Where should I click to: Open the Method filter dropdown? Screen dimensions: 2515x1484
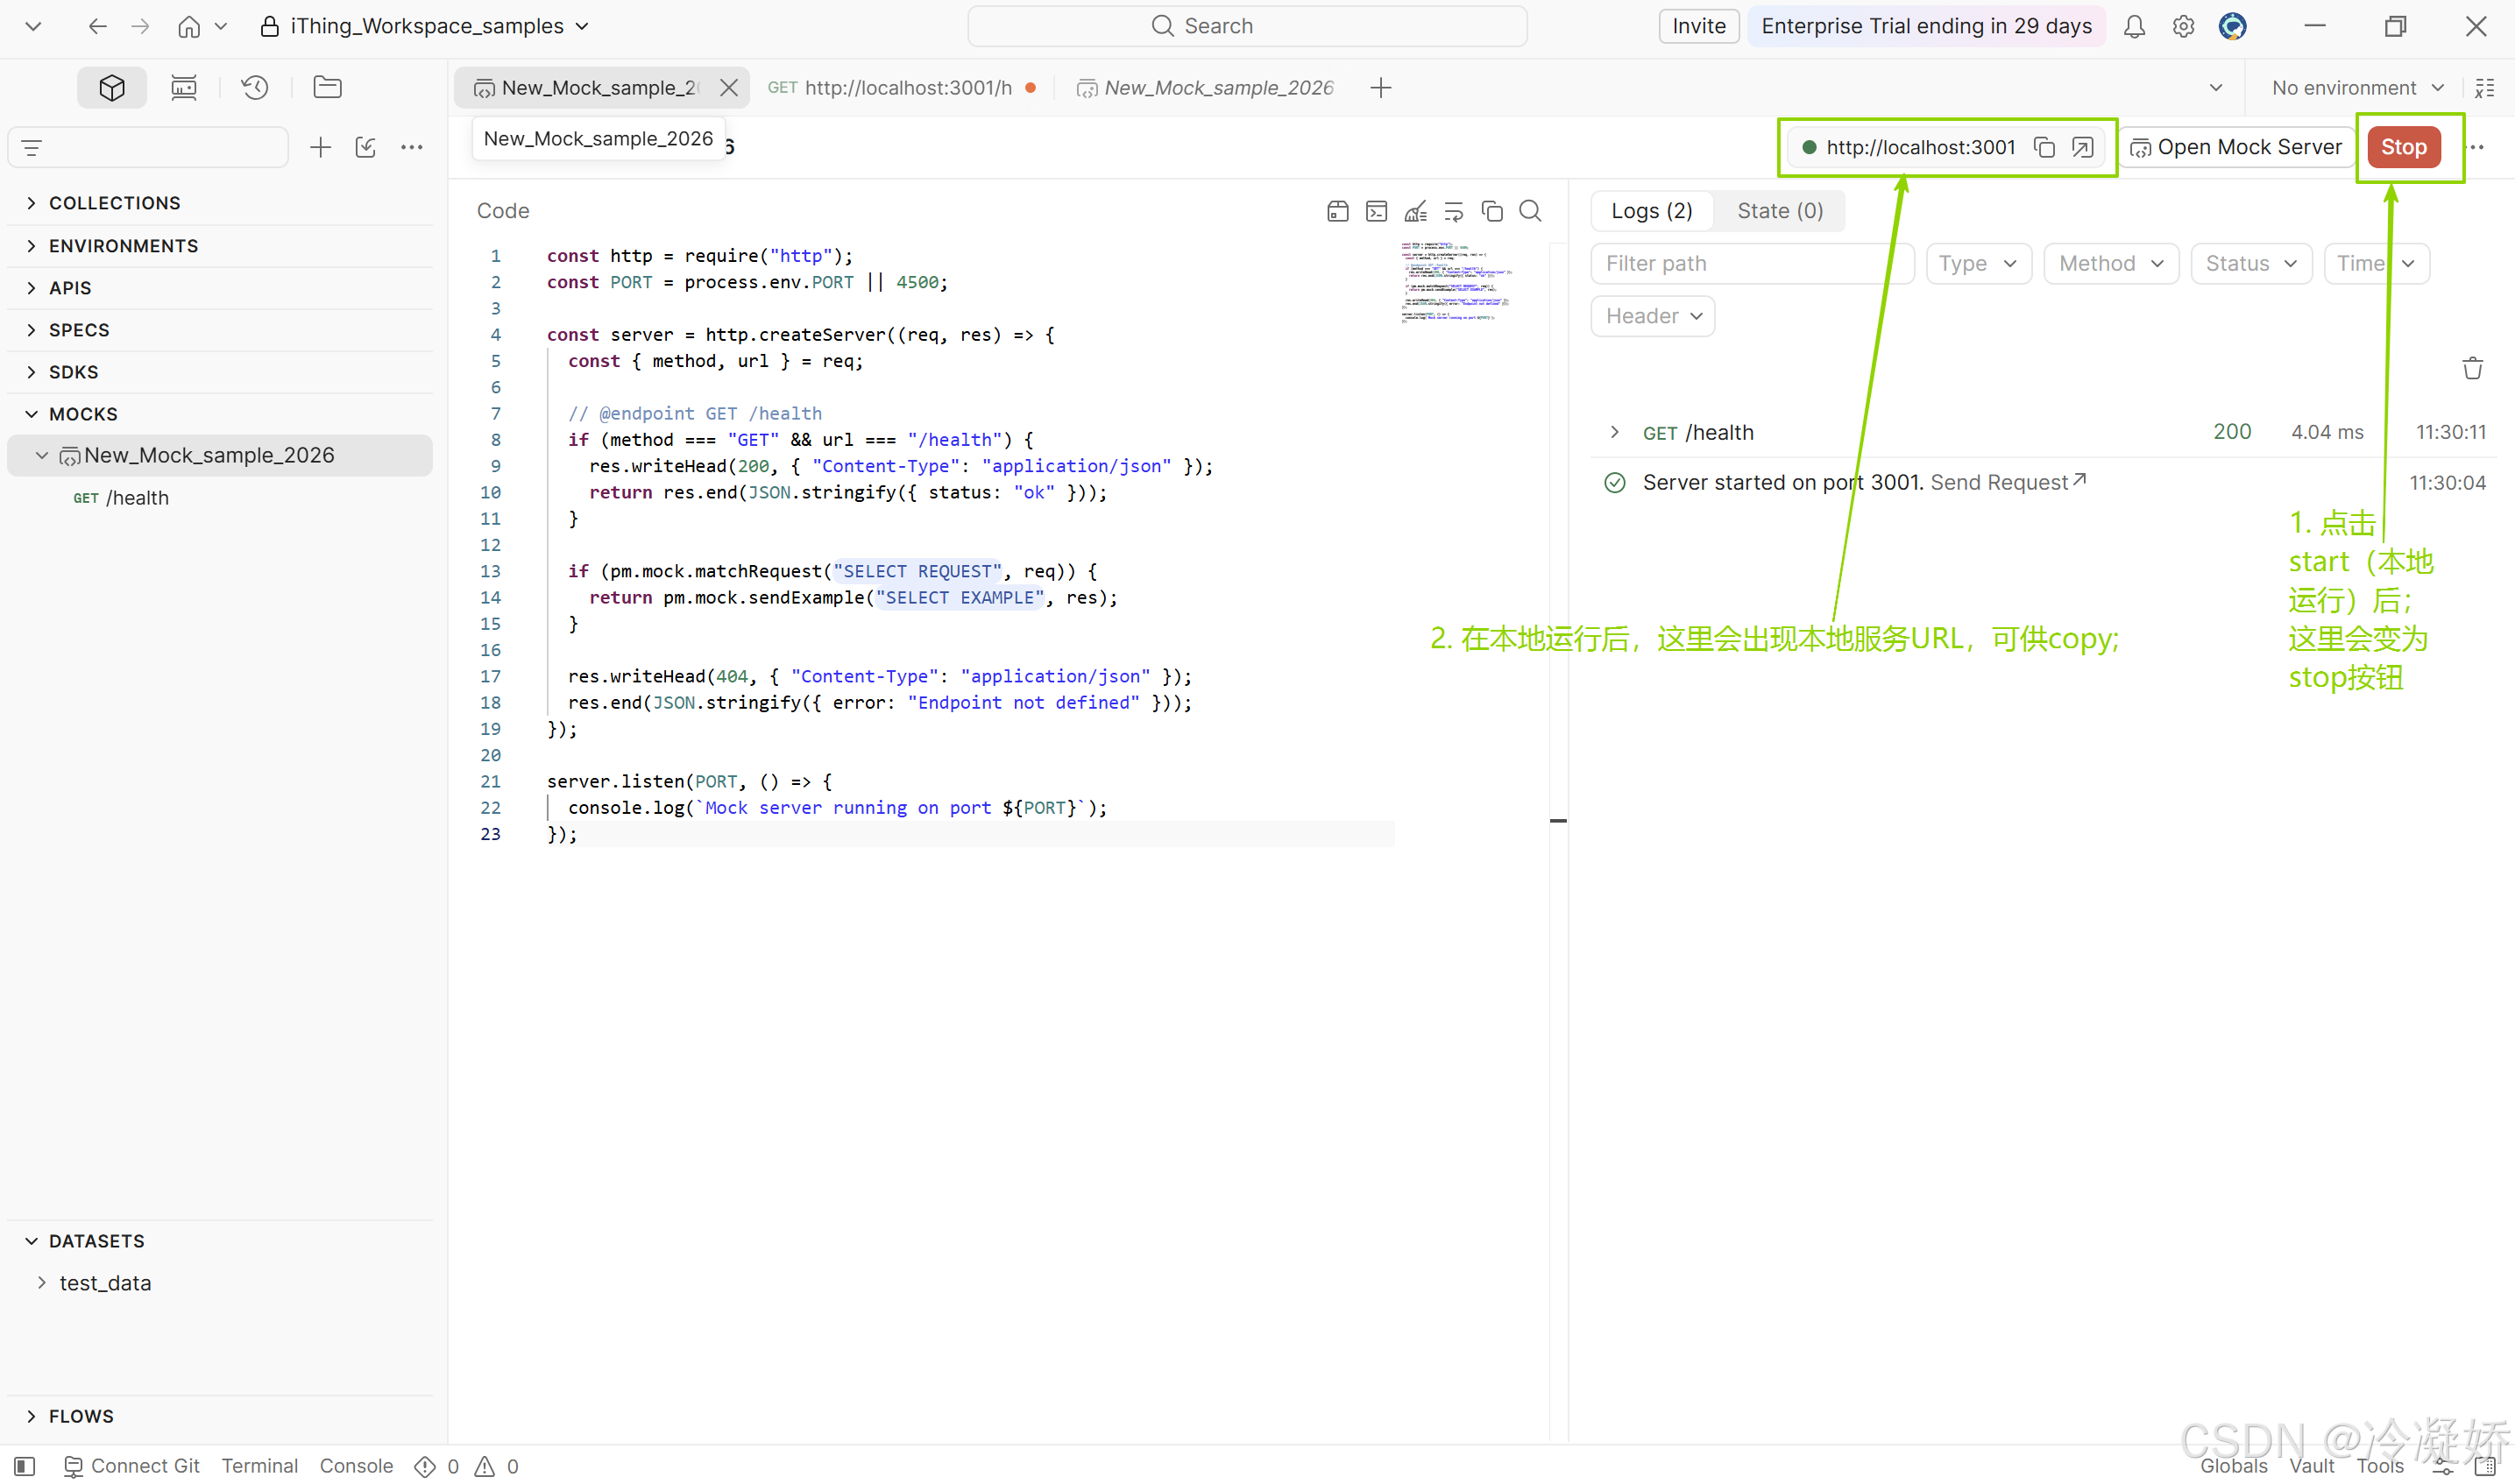(x=2110, y=264)
